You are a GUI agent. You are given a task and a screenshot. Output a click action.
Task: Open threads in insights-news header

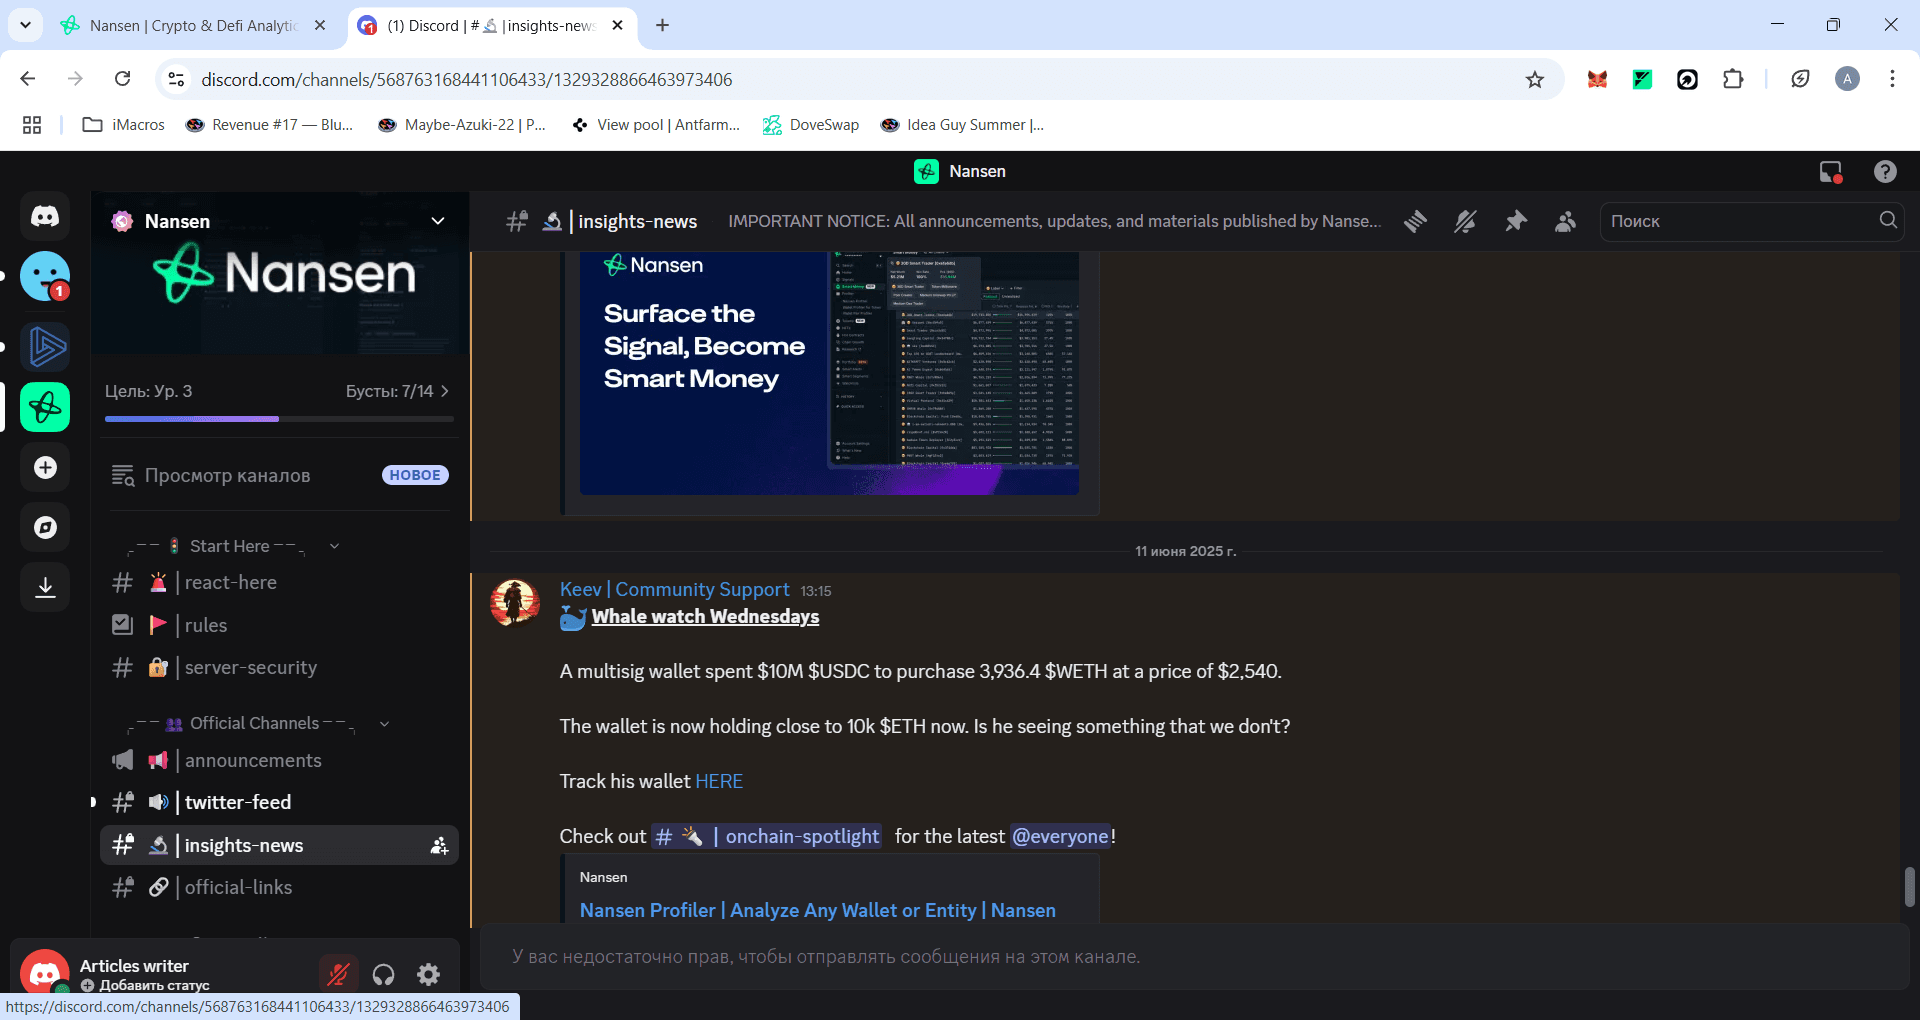1415,221
